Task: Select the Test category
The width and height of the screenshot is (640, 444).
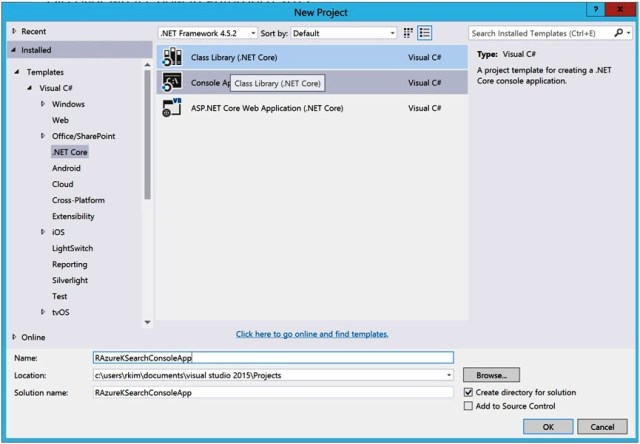Action: pyautogui.click(x=60, y=296)
